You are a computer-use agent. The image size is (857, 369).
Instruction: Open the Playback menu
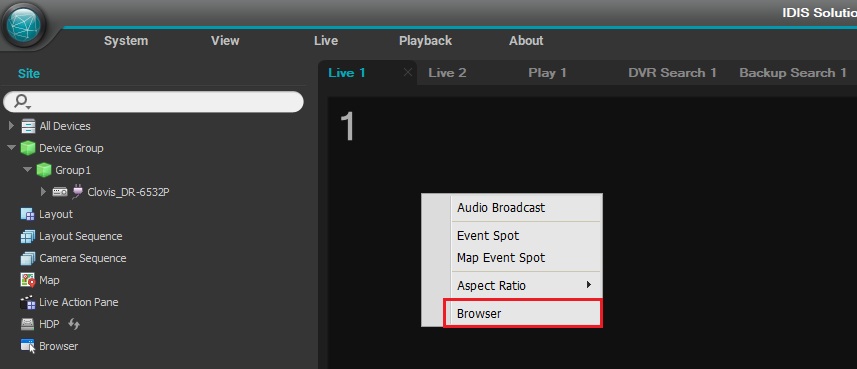click(425, 41)
